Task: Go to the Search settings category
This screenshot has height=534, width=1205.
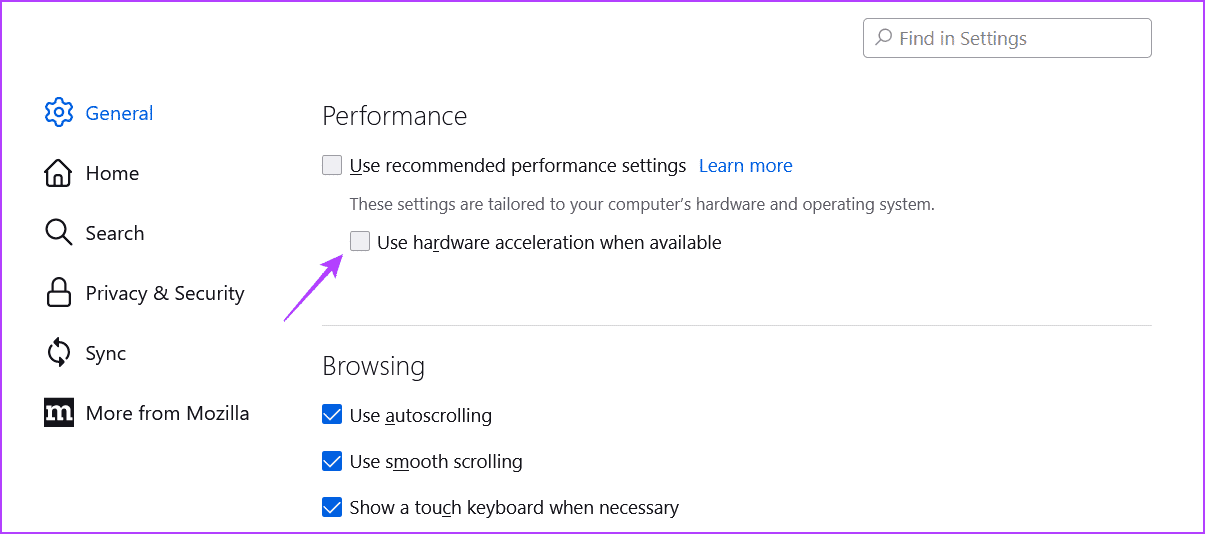Action: tap(115, 233)
